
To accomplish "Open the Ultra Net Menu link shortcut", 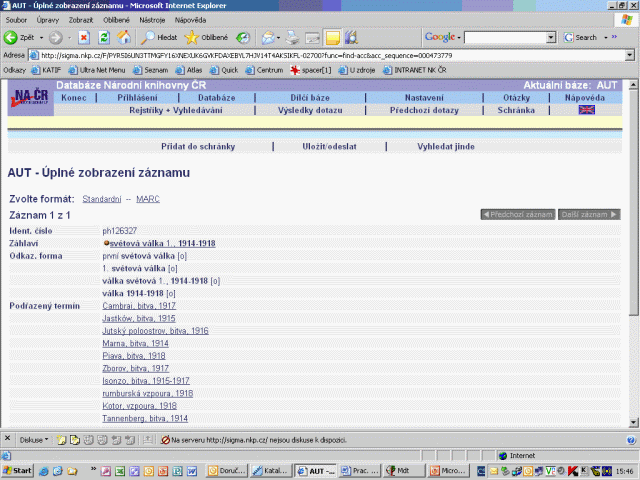I will click(x=97, y=70).
